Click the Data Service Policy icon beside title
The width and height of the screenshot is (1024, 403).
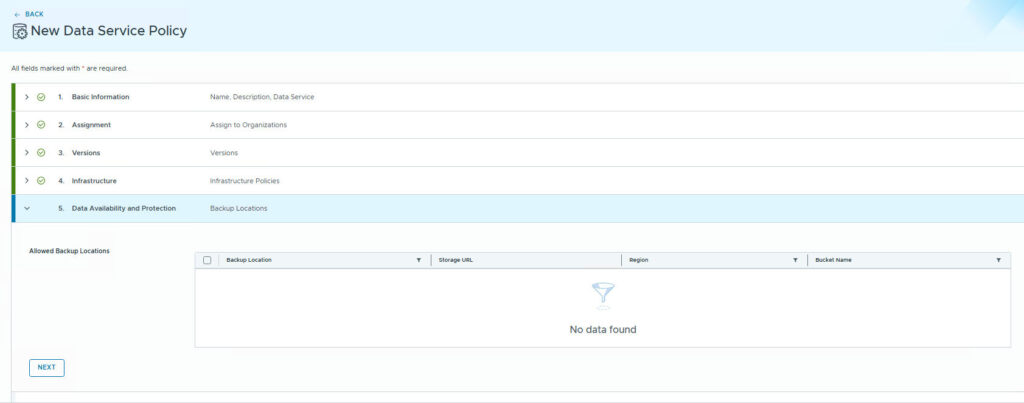19,31
